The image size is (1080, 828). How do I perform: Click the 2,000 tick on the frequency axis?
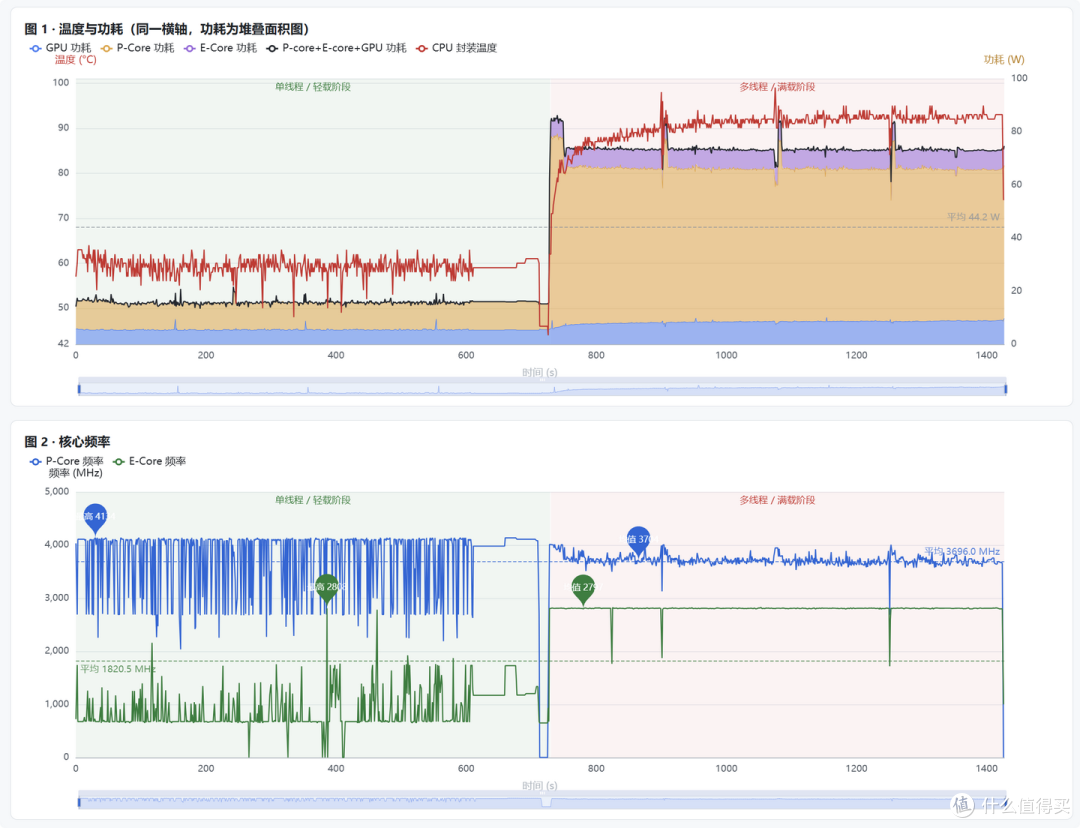(57, 651)
